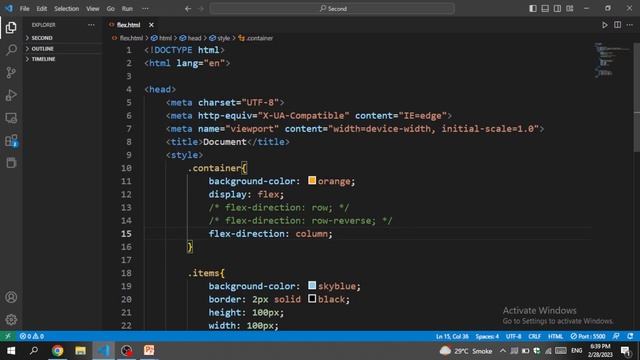Open the Accounts menu icon
640x360 pixels.
click(x=11, y=297)
